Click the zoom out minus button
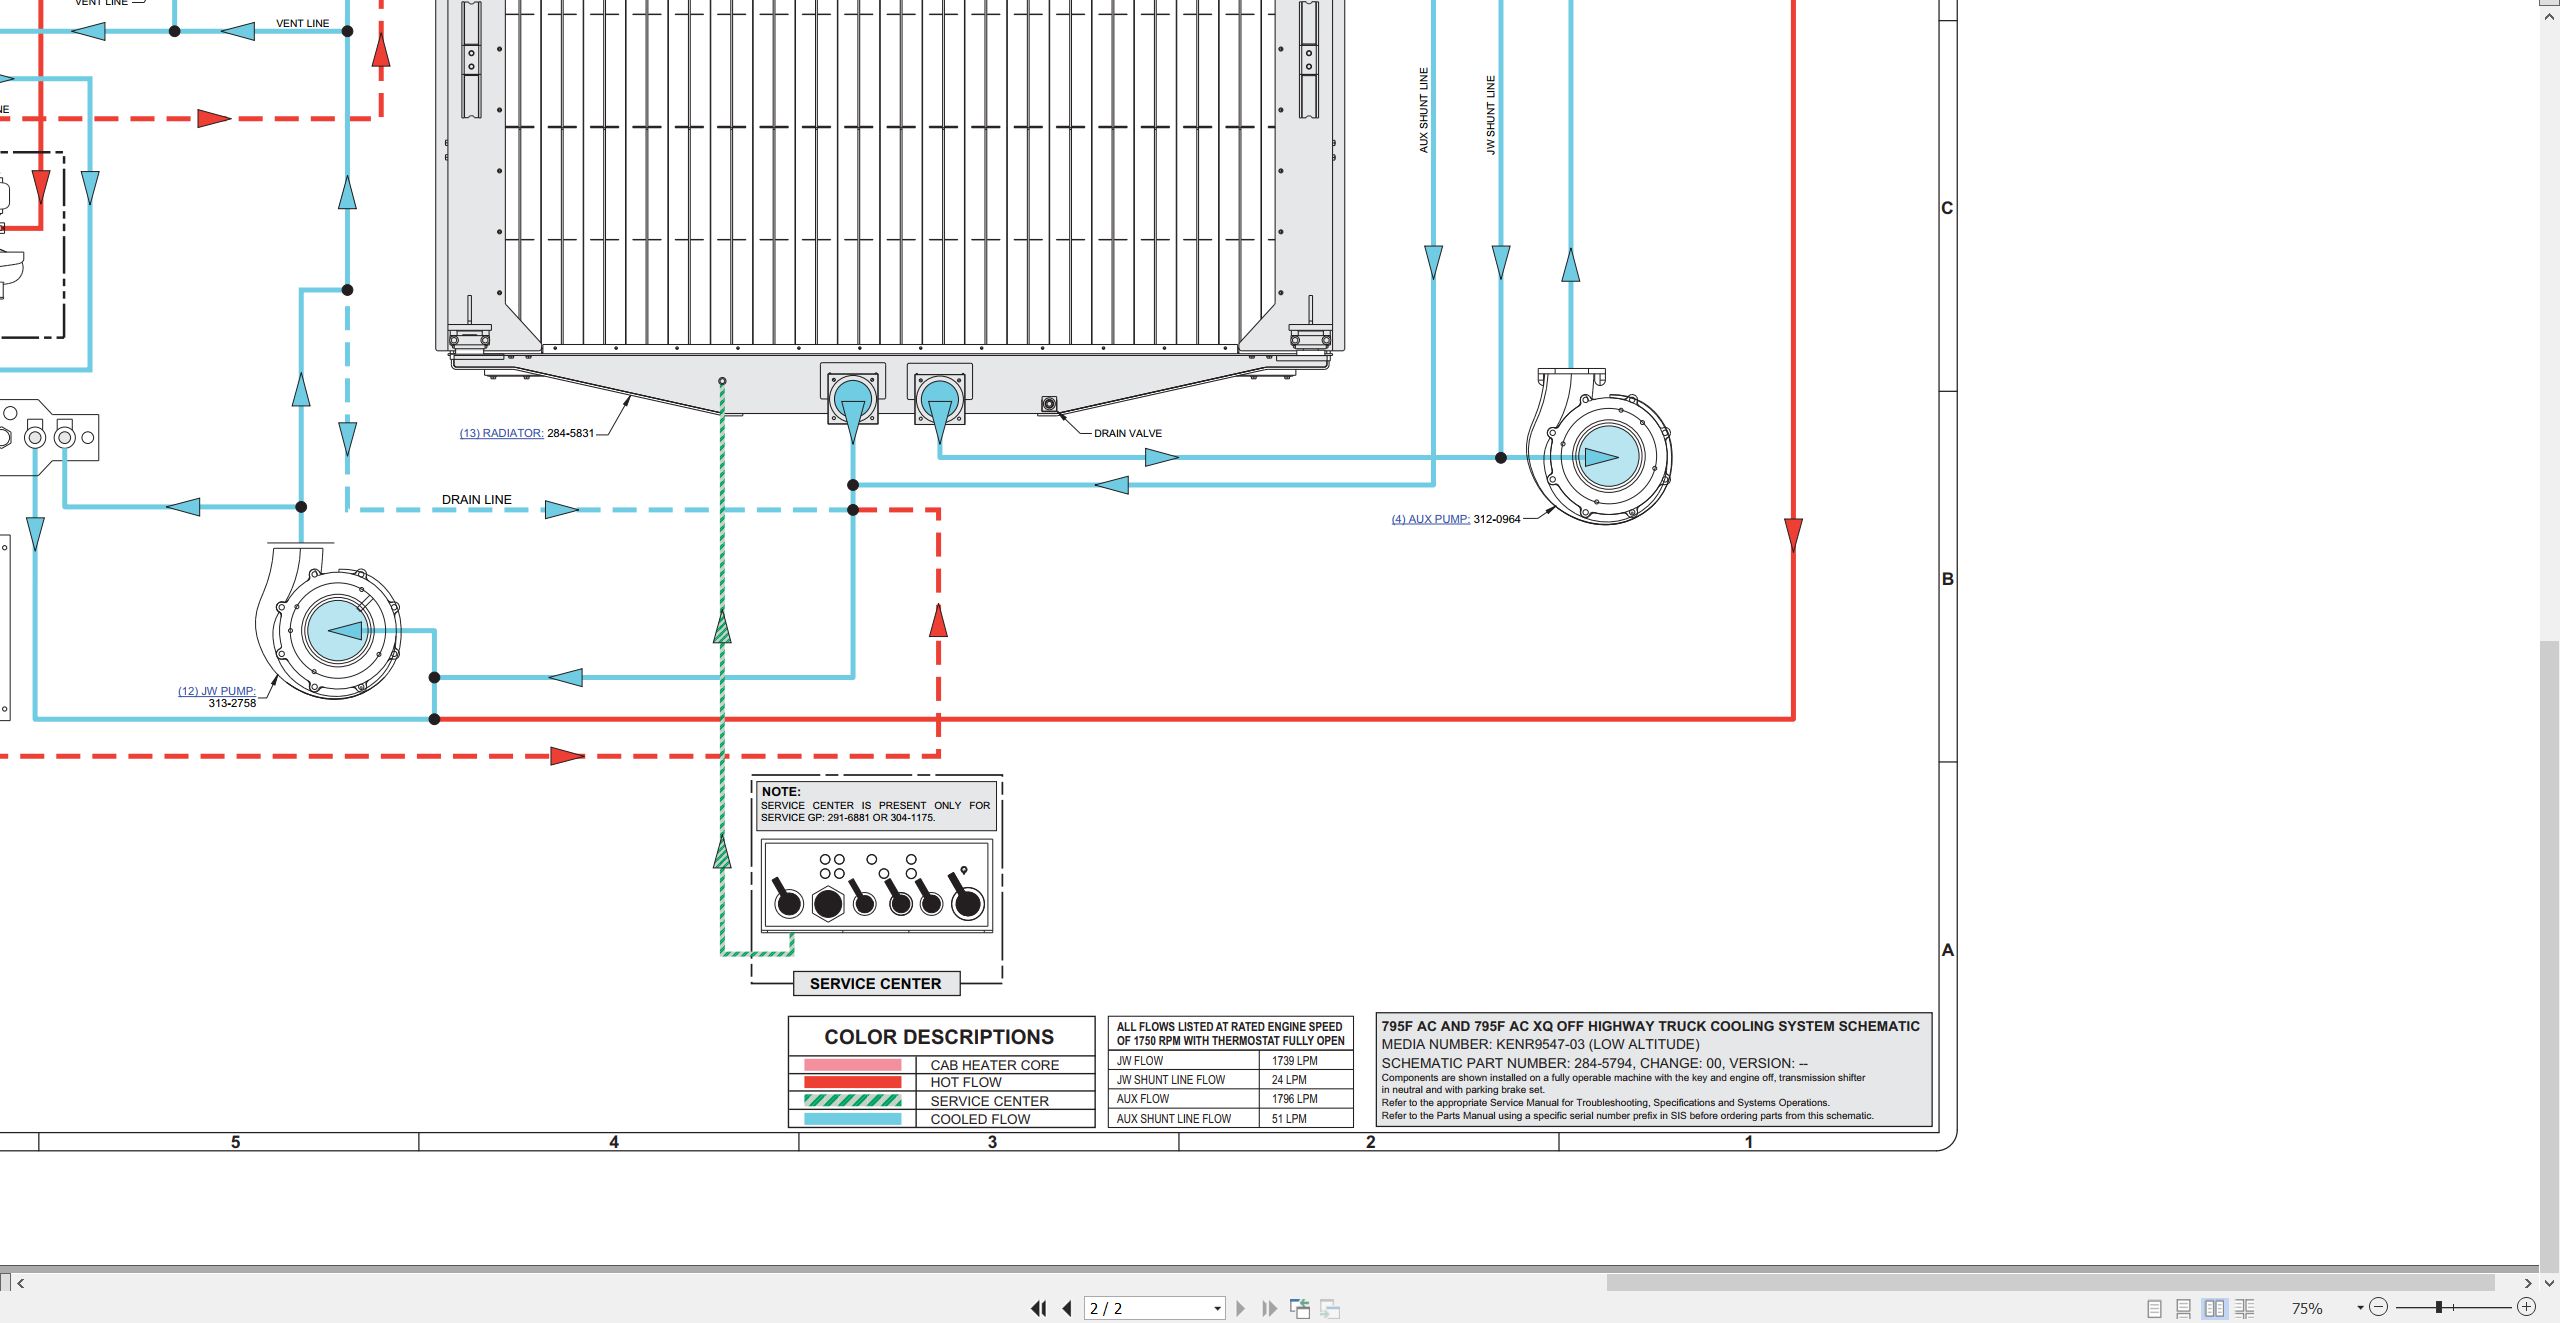 pos(2379,1307)
